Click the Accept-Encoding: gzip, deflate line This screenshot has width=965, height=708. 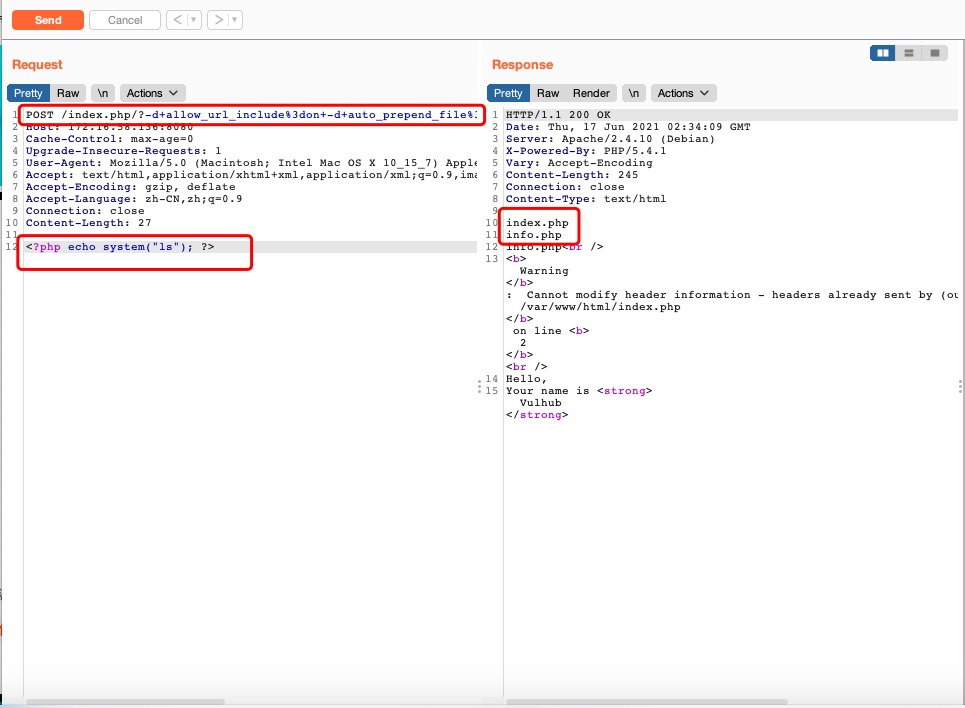[130, 187]
